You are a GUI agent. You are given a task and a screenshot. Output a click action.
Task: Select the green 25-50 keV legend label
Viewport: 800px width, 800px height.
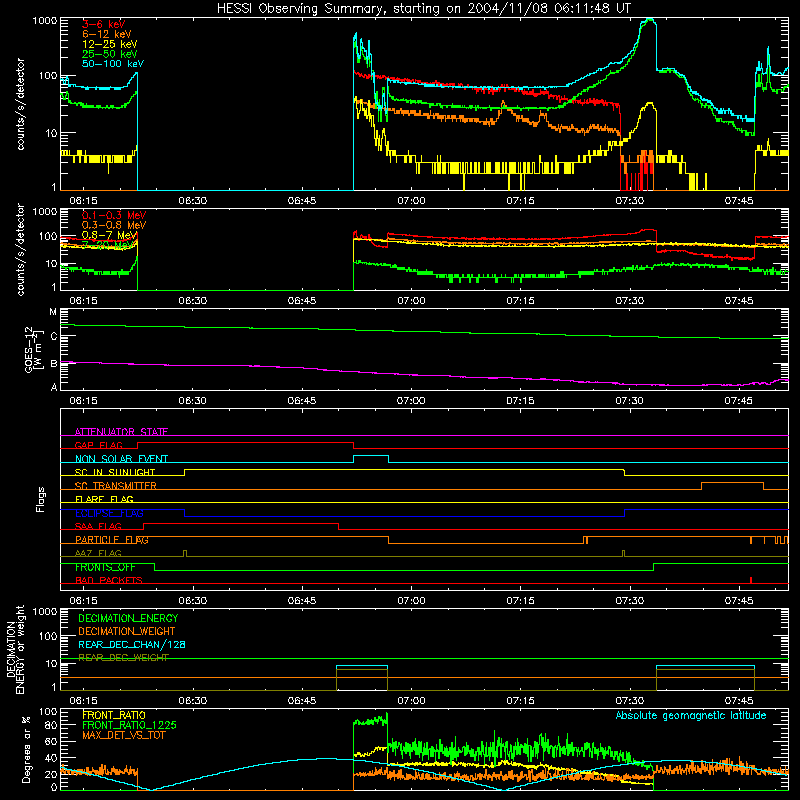tap(110, 54)
